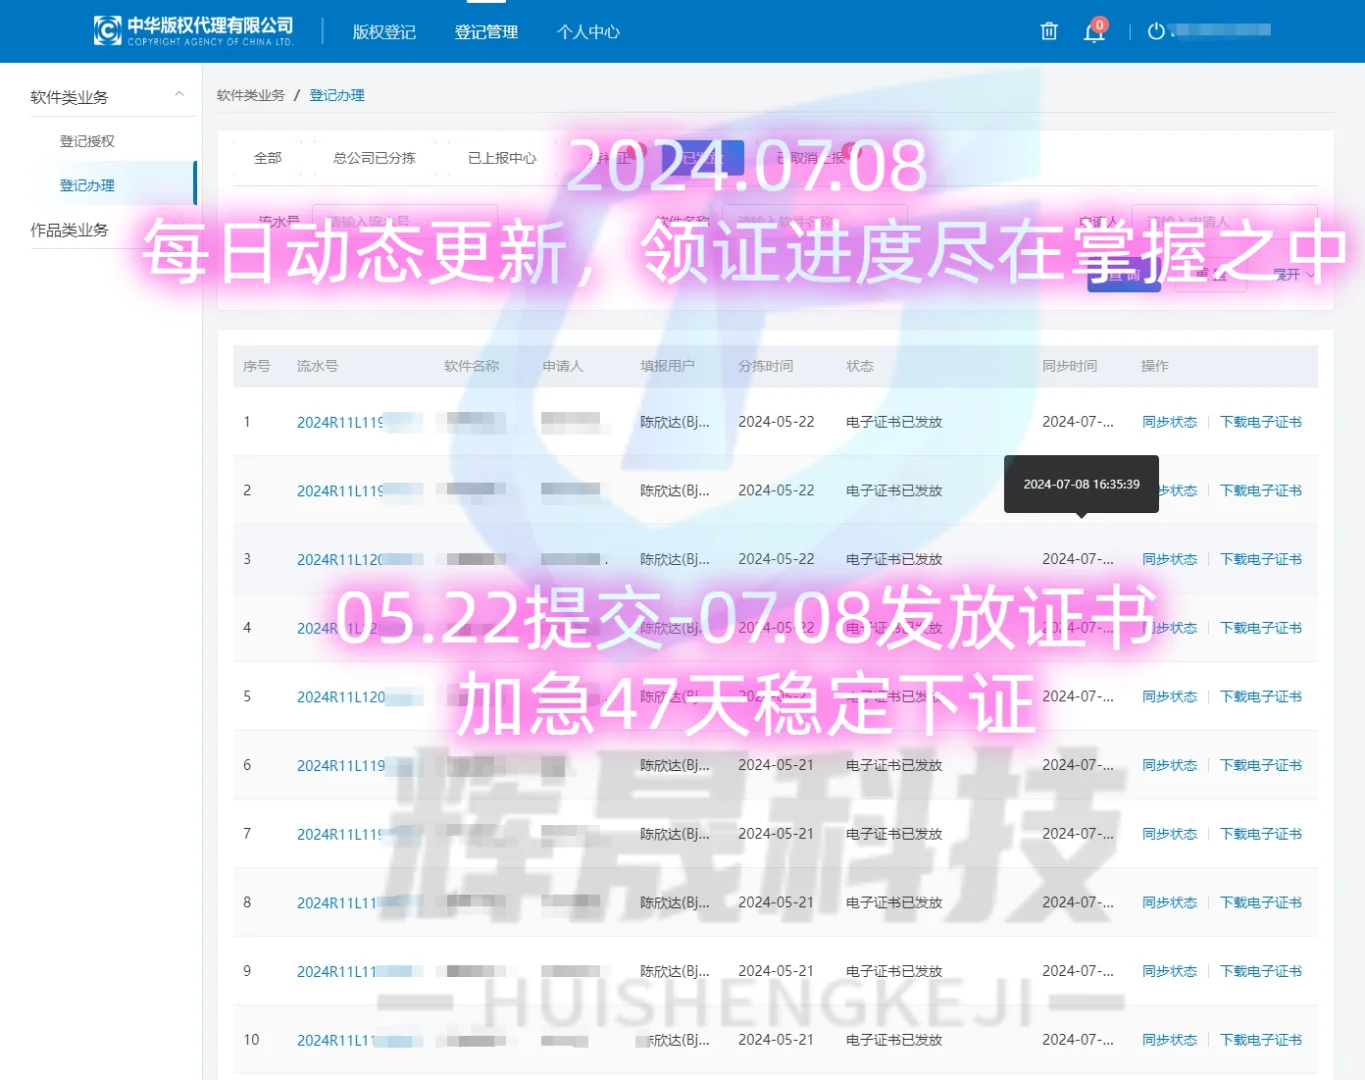The width and height of the screenshot is (1365, 1080).
Task: Click the power logout icon
Action: coord(1156,30)
